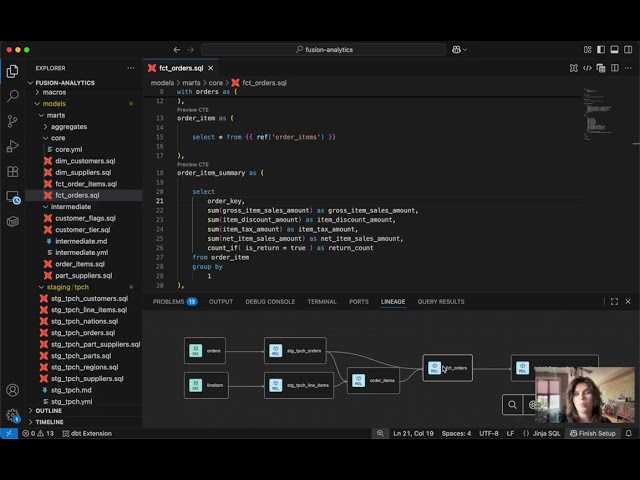Open the Search view in activity bar
Image resolution: width=640 pixels, height=480 pixels.
[x=13, y=96]
